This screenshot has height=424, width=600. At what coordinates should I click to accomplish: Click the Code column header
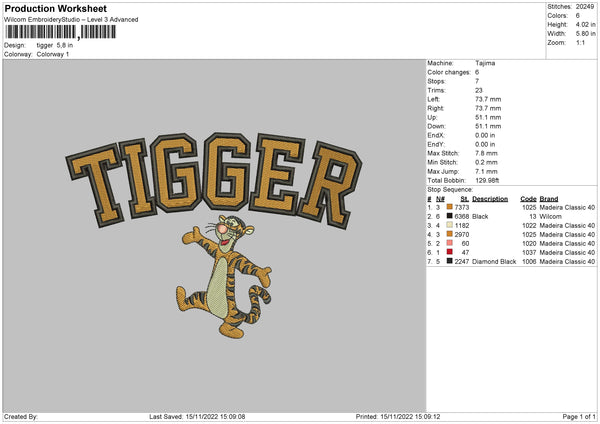click(528, 199)
